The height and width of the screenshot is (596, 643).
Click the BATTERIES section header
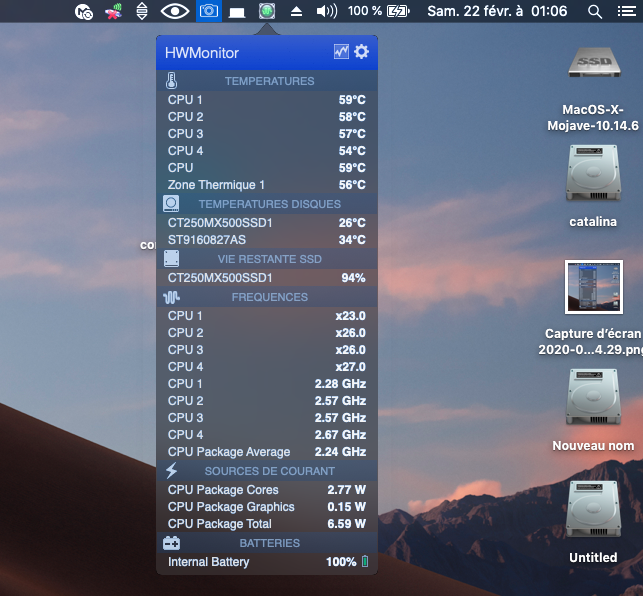(267, 543)
